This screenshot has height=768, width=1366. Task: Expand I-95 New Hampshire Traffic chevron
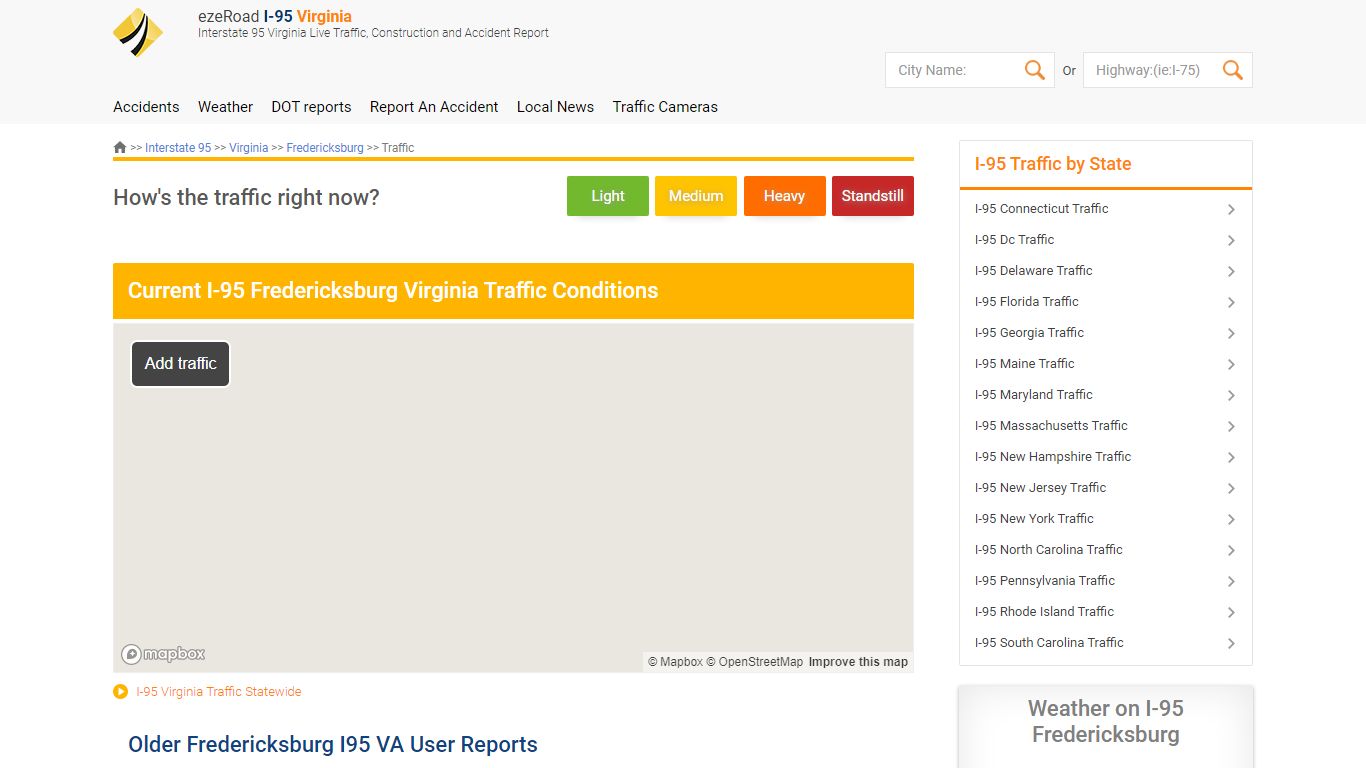point(1231,457)
